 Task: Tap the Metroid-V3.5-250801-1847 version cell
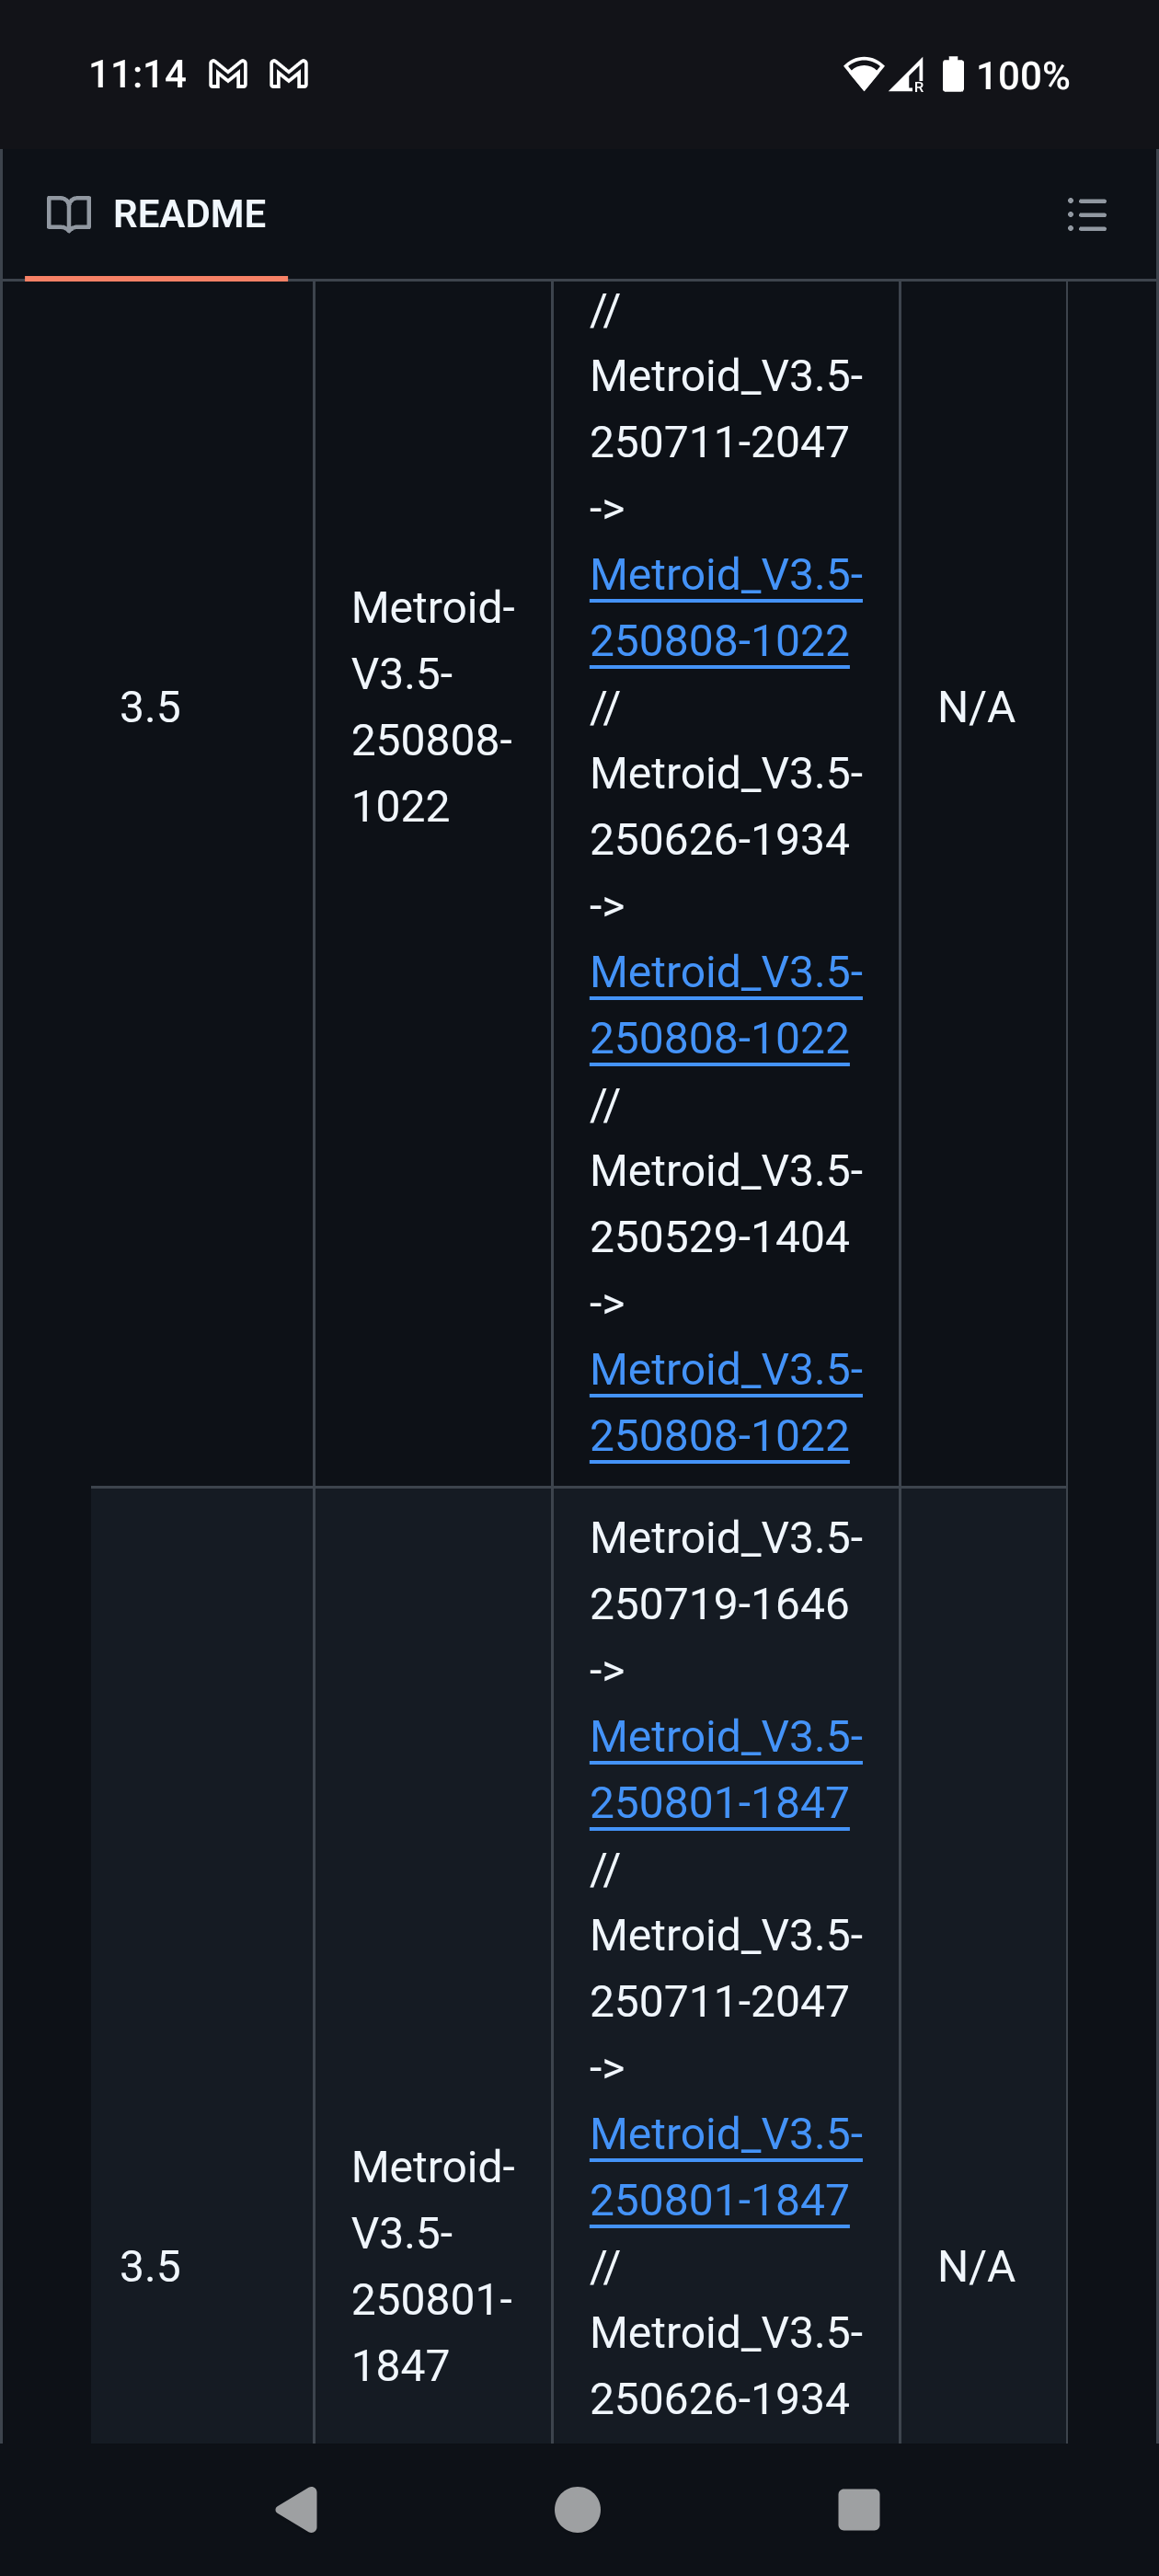pyautogui.click(x=432, y=2265)
